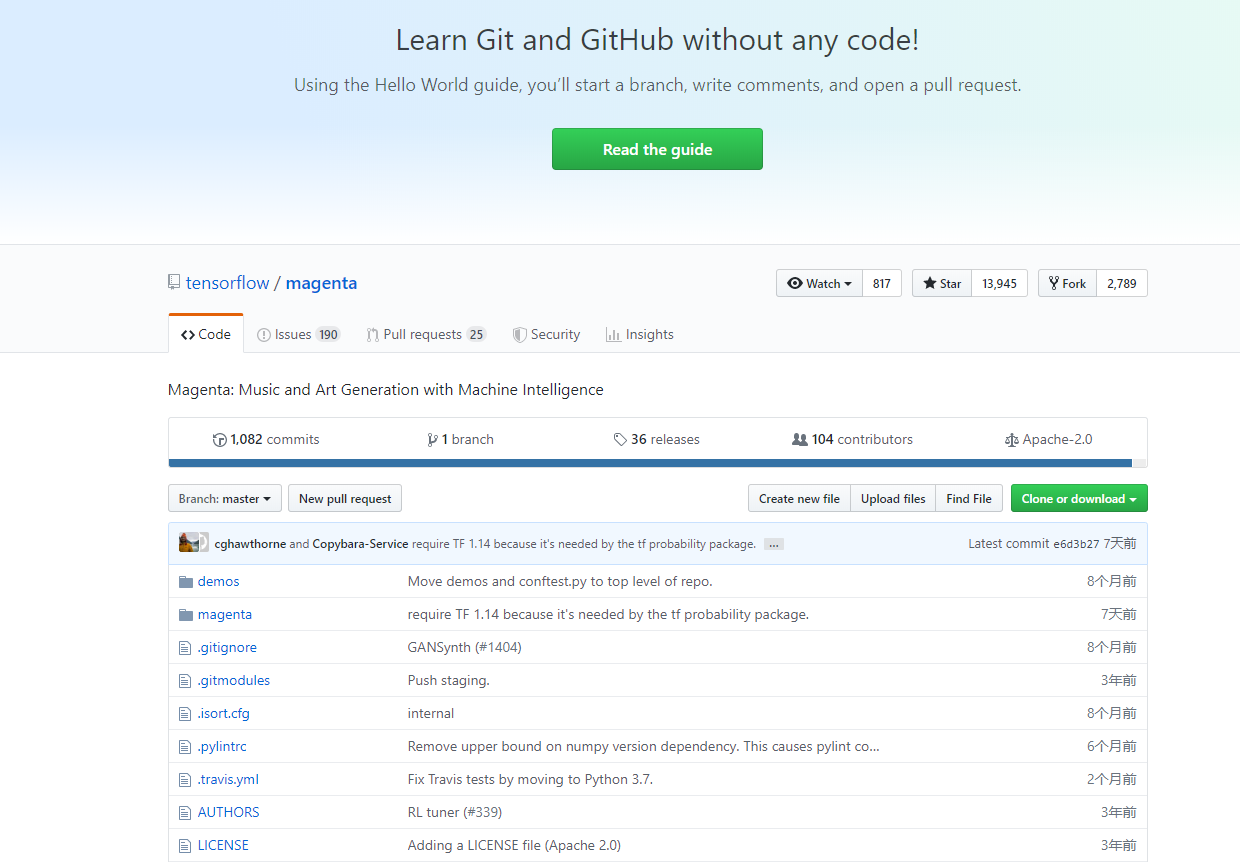Click the demos folder icon

coord(185,582)
